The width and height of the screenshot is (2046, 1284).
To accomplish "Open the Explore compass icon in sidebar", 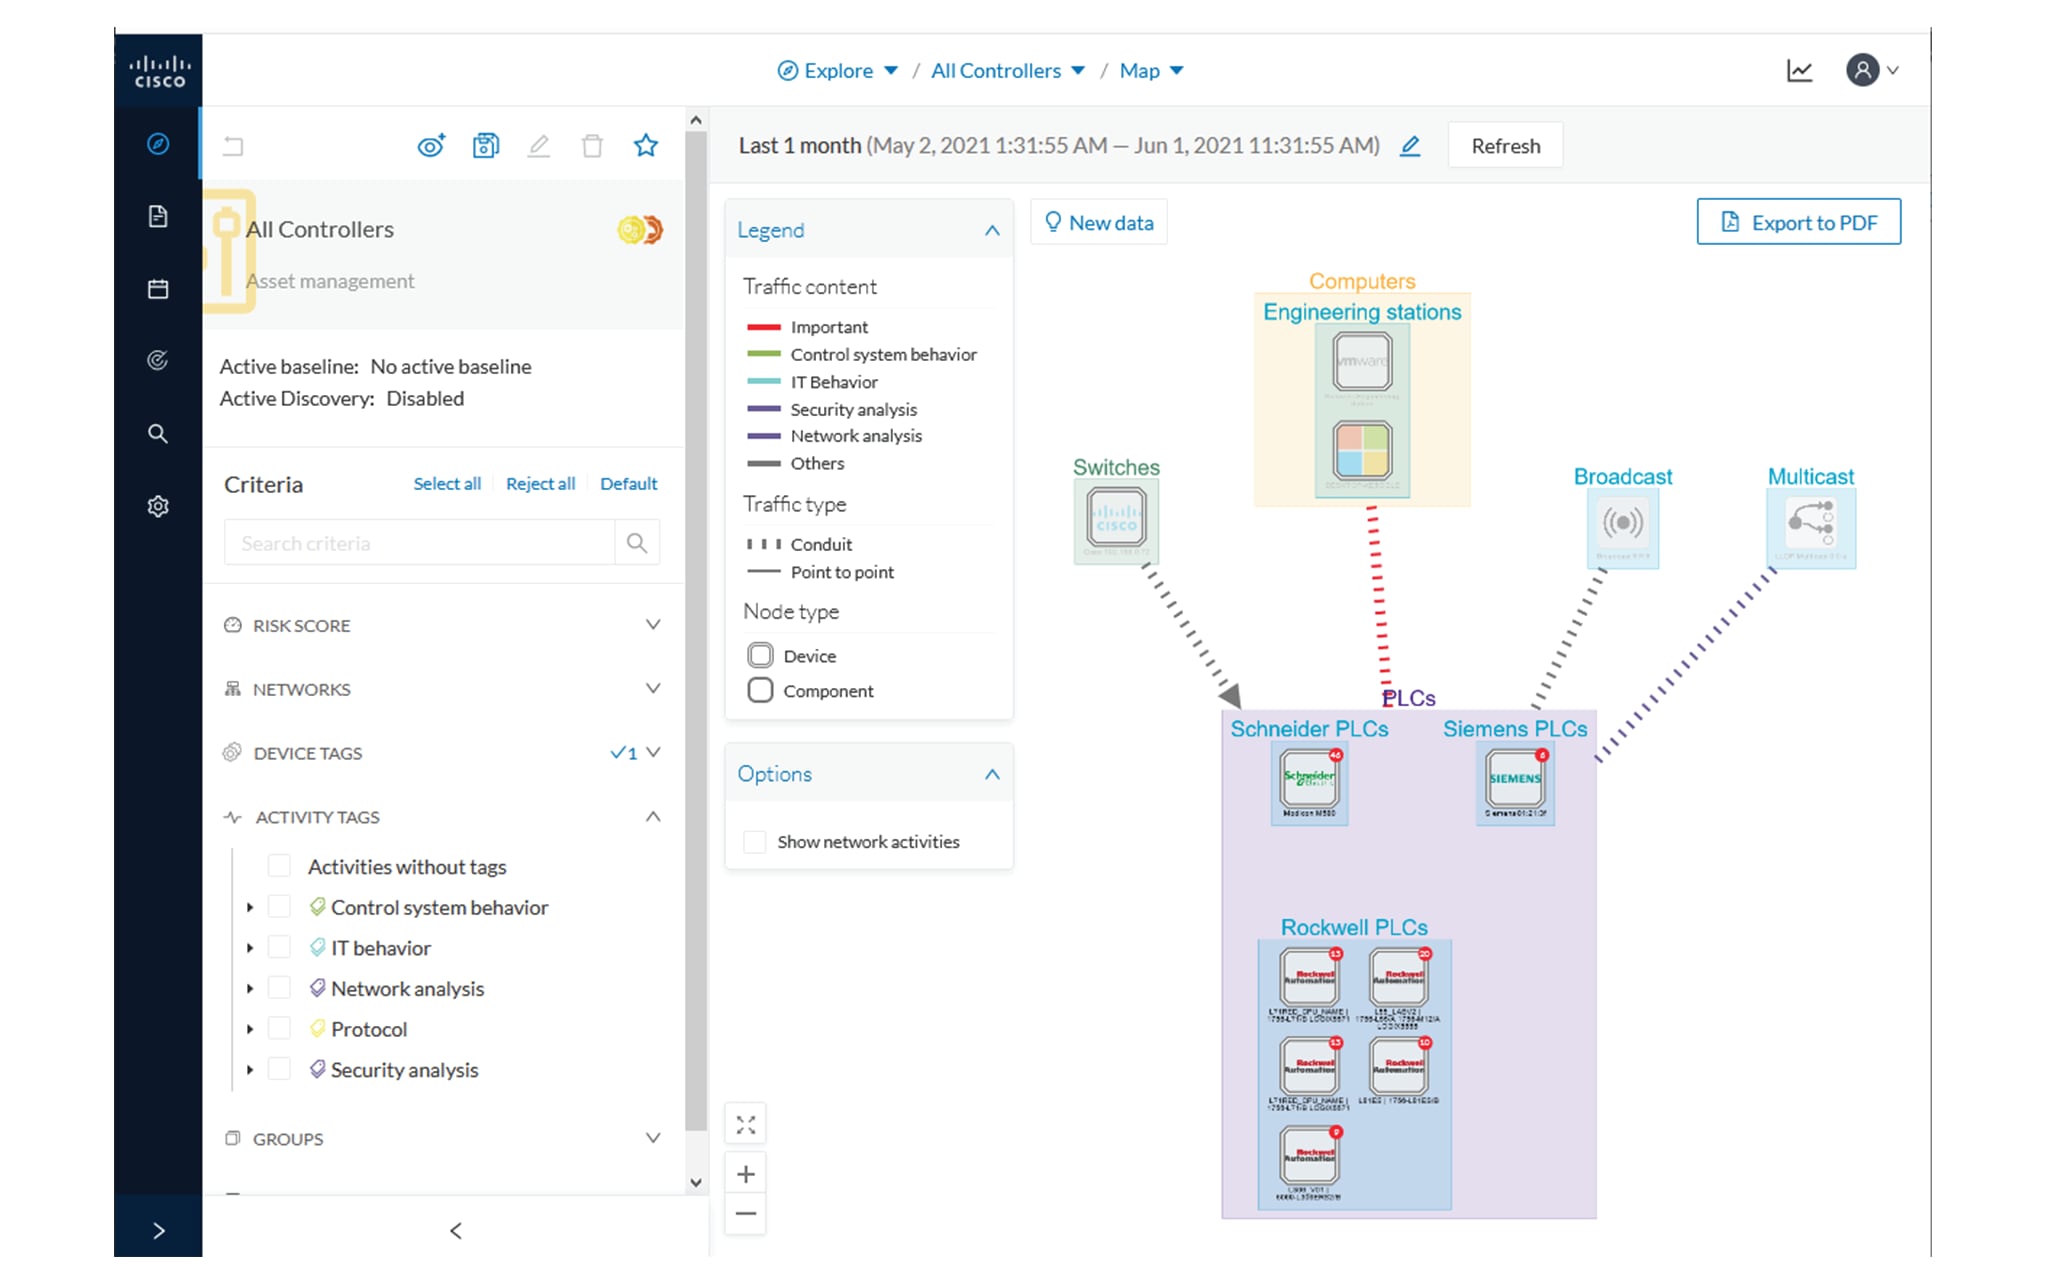I will [158, 144].
